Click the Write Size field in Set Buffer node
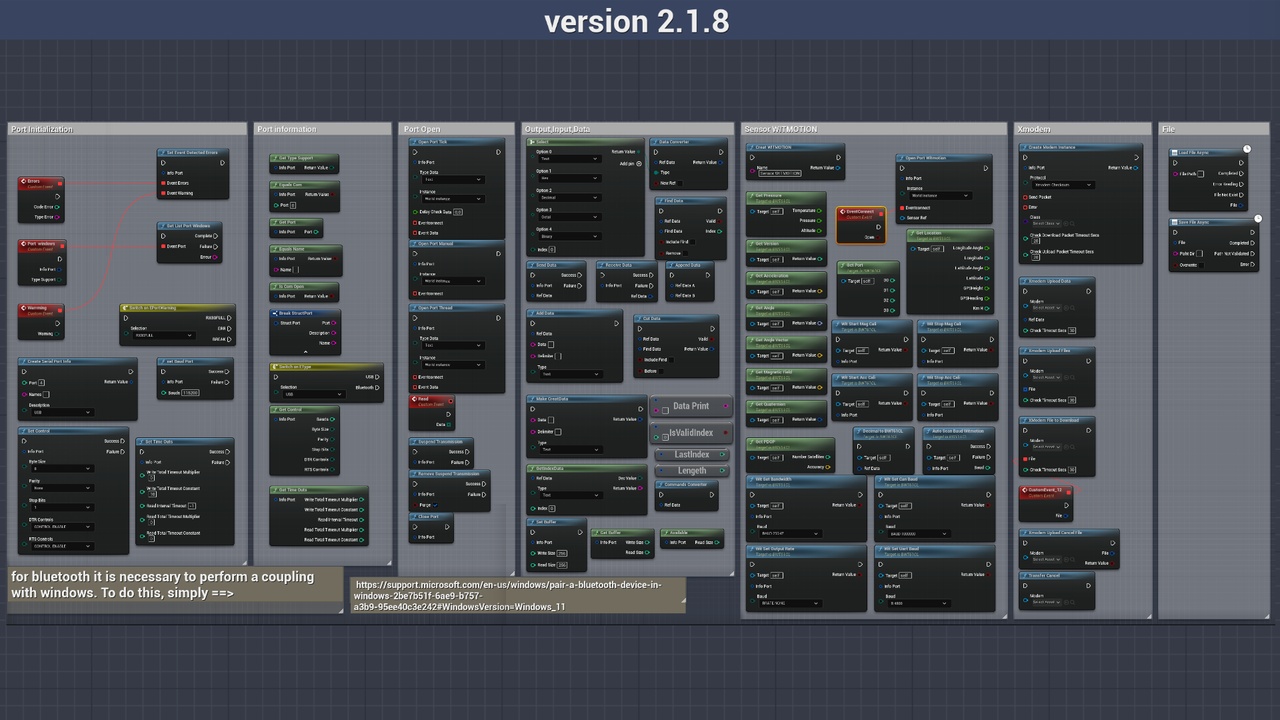1280x720 pixels. point(562,553)
